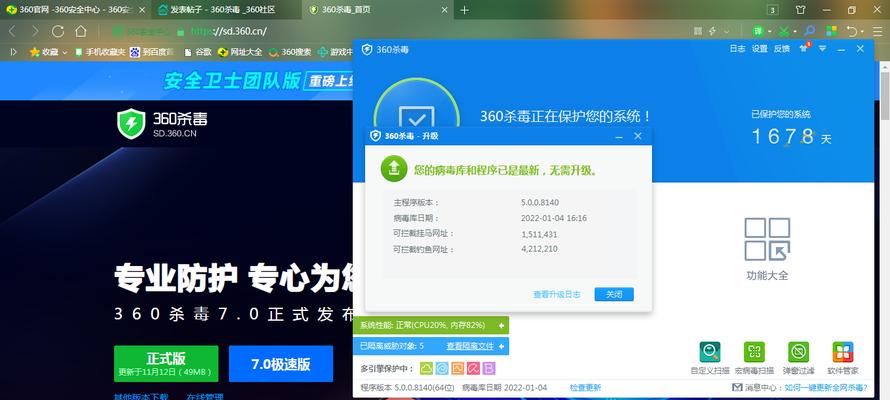Viewport: 890px width, 400px height.
Task: Open 360杀毒 skin gift icon with badge
Action: pyautogui.click(x=804, y=48)
